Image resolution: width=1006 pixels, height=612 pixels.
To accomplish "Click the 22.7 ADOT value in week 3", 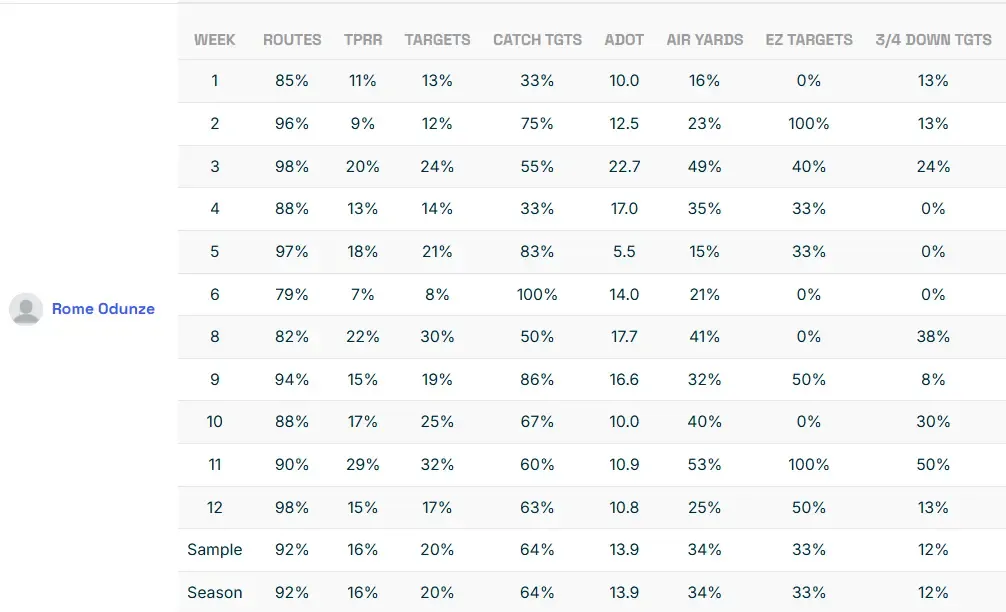I will (624, 167).
